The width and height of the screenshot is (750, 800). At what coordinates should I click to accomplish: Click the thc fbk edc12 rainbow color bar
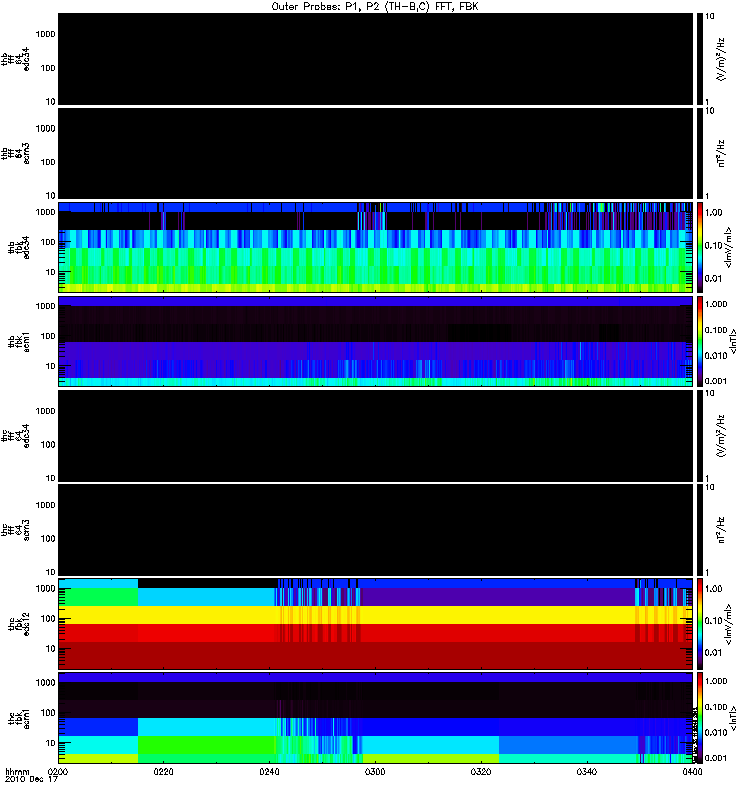700,623
